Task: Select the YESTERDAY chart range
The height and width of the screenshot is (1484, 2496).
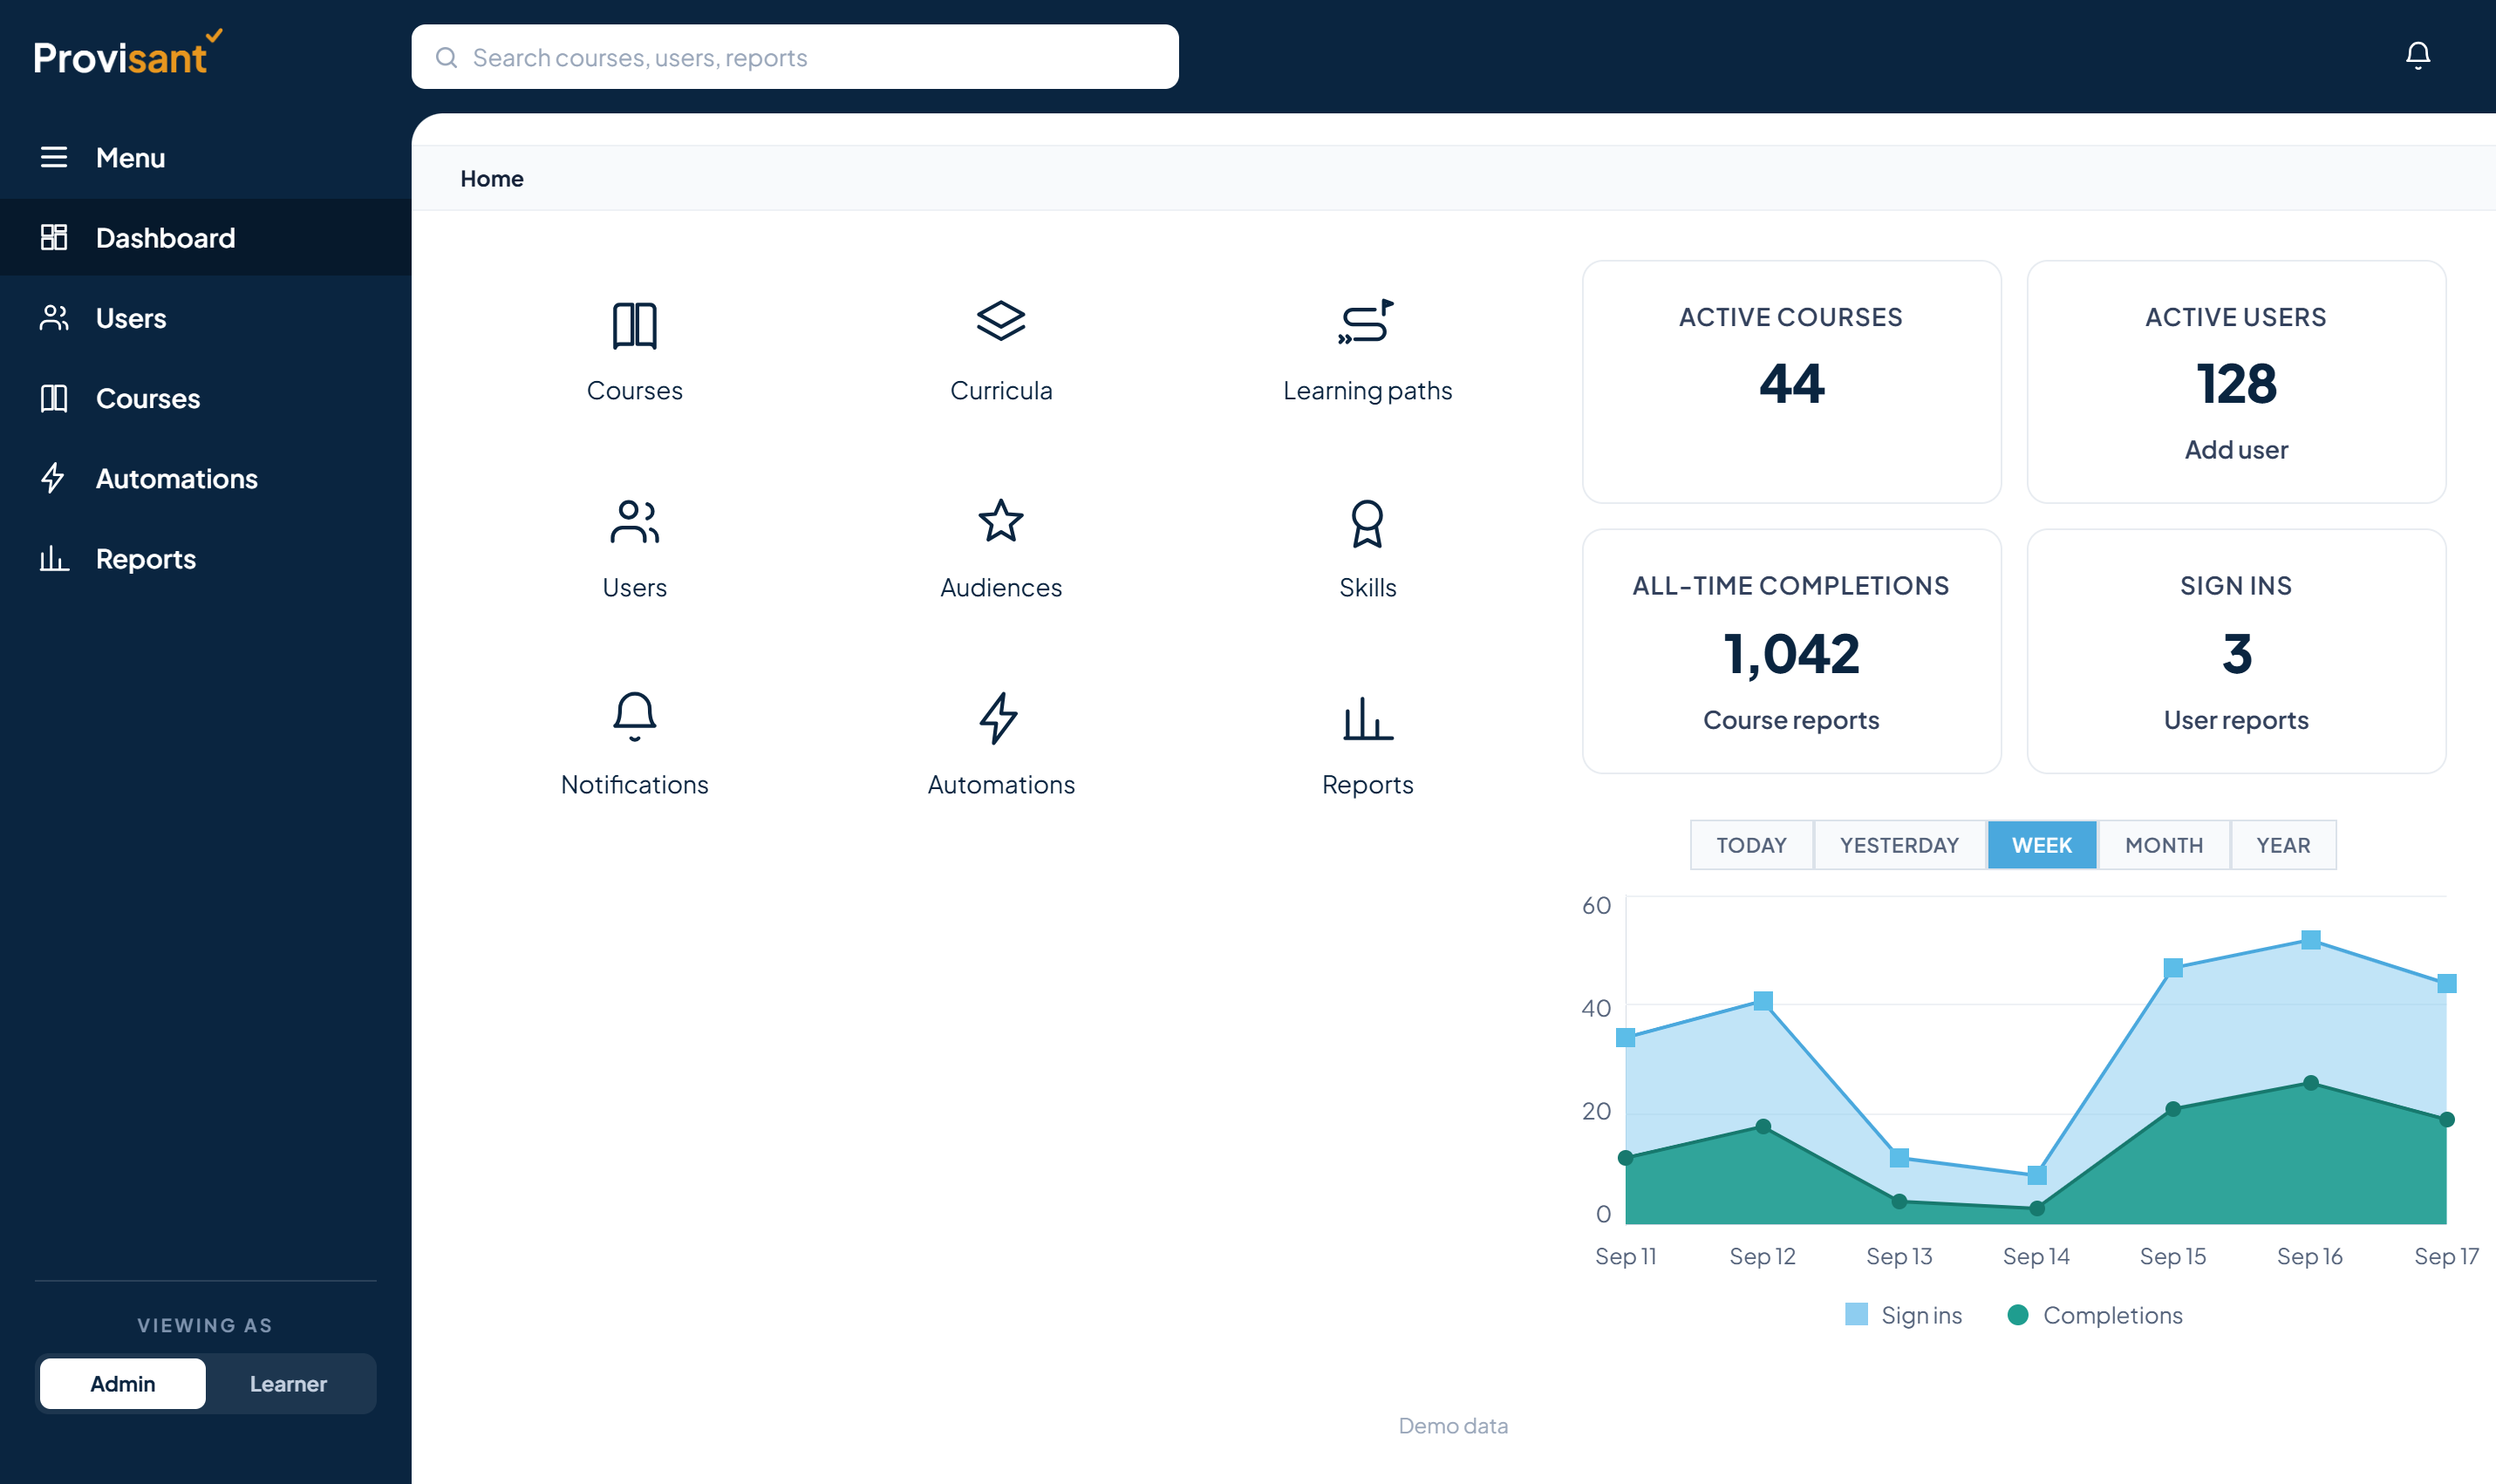Action: [x=1899, y=845]
